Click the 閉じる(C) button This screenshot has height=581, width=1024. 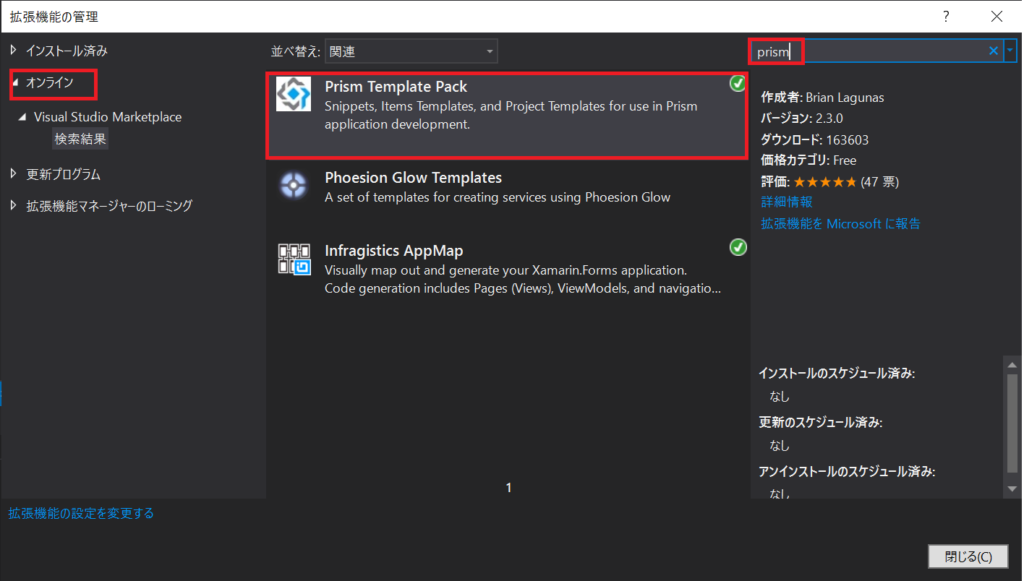968,556
